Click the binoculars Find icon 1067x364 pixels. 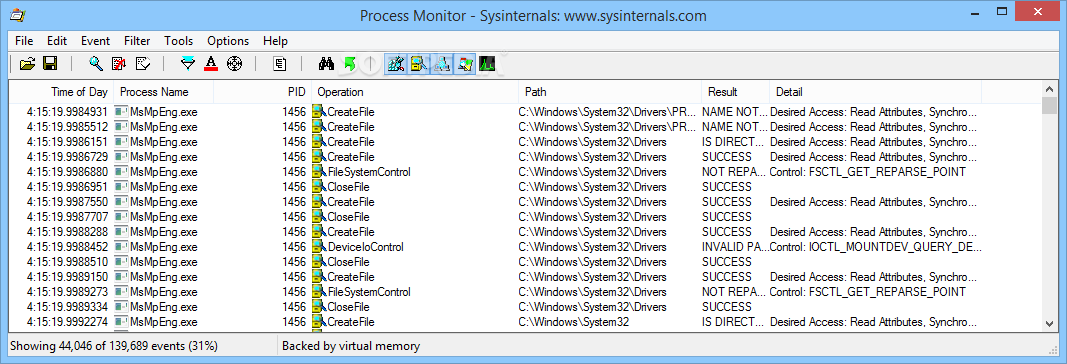(x=327, y=64)
